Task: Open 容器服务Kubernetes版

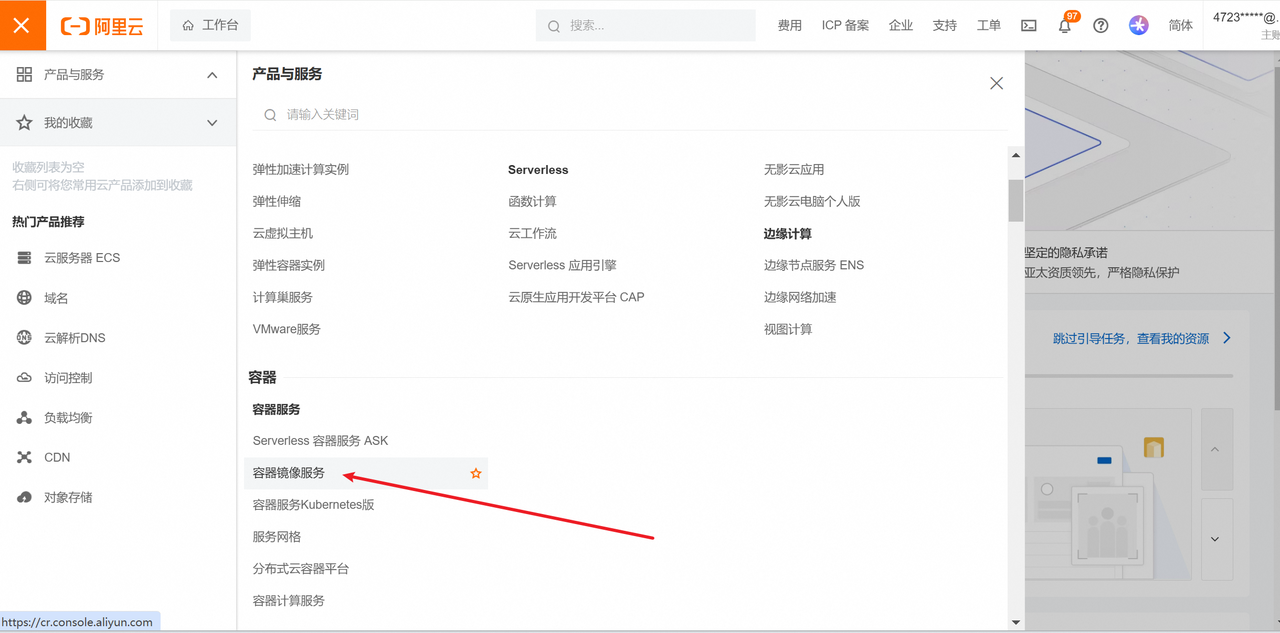Action: click(314, 505)
